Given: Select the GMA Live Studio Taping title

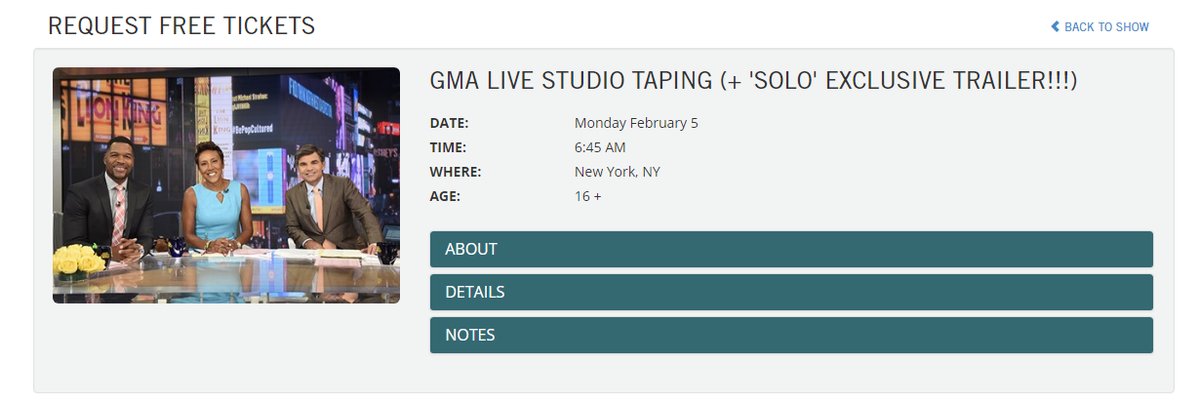Looking at the screenshot, I should (753, 82).
